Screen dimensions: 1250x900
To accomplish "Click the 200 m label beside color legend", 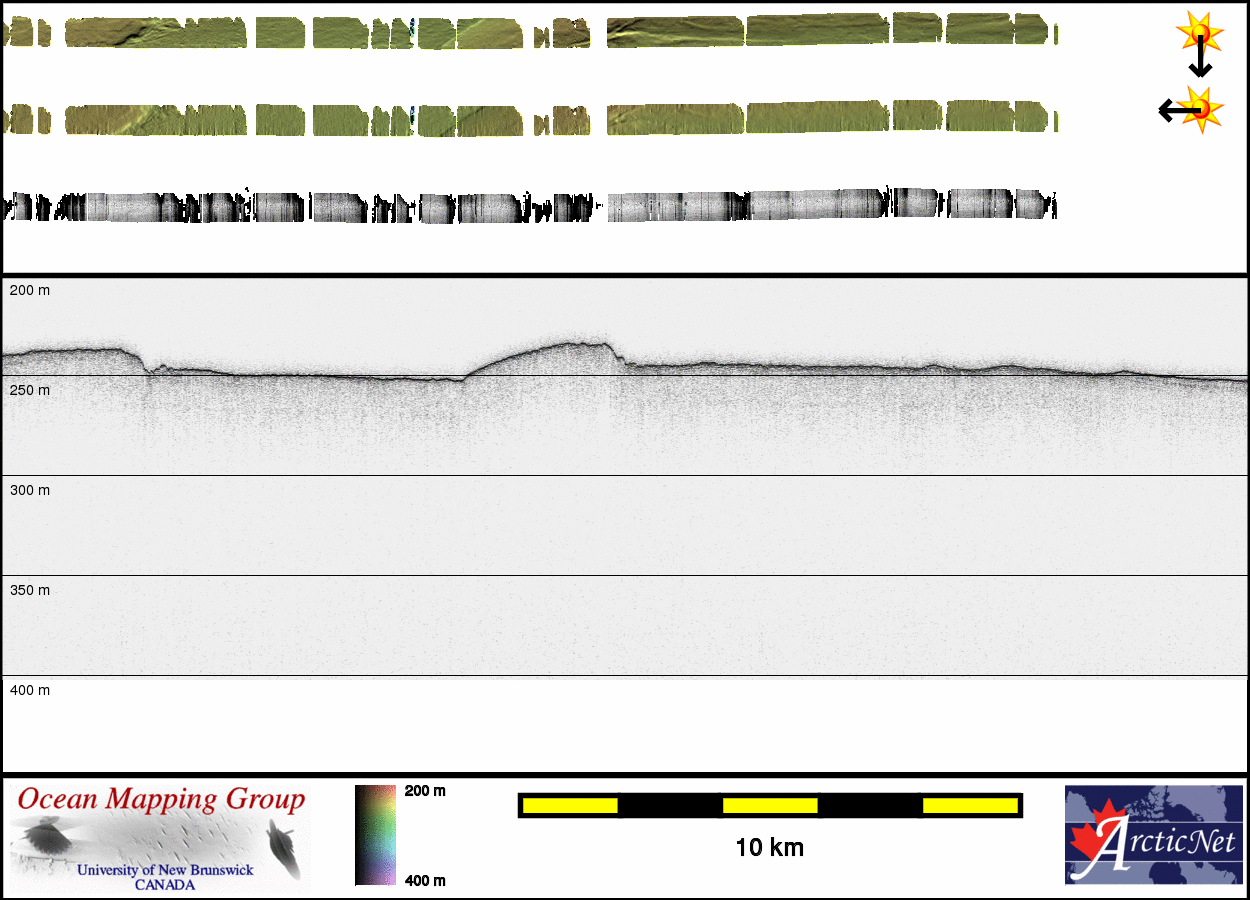I will (425, 791).
